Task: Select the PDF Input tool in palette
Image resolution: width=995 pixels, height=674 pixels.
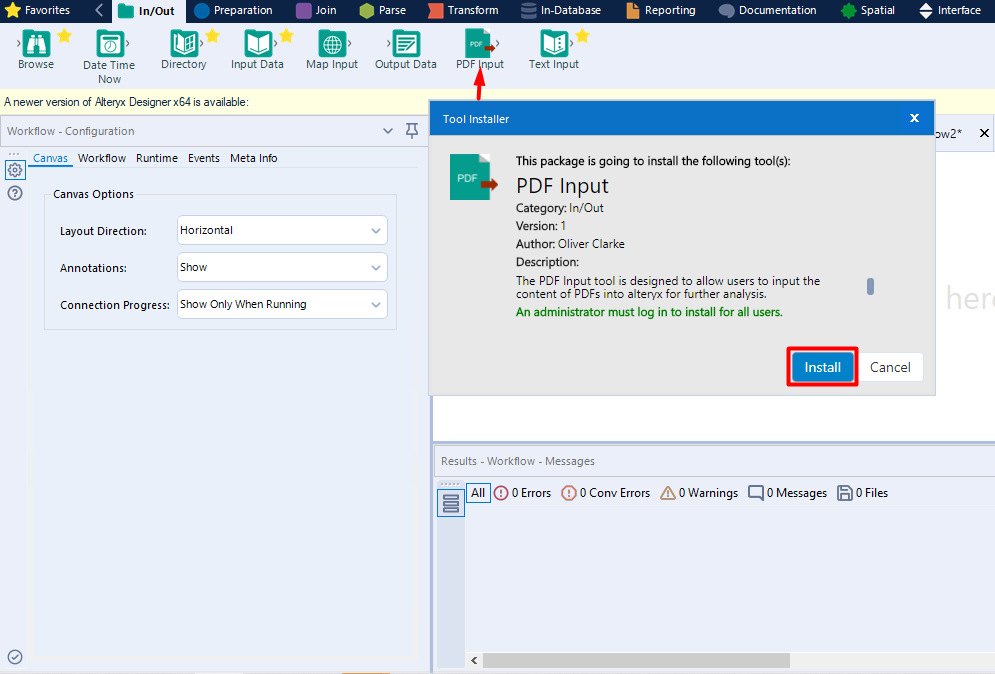Action: coord(480,50)
